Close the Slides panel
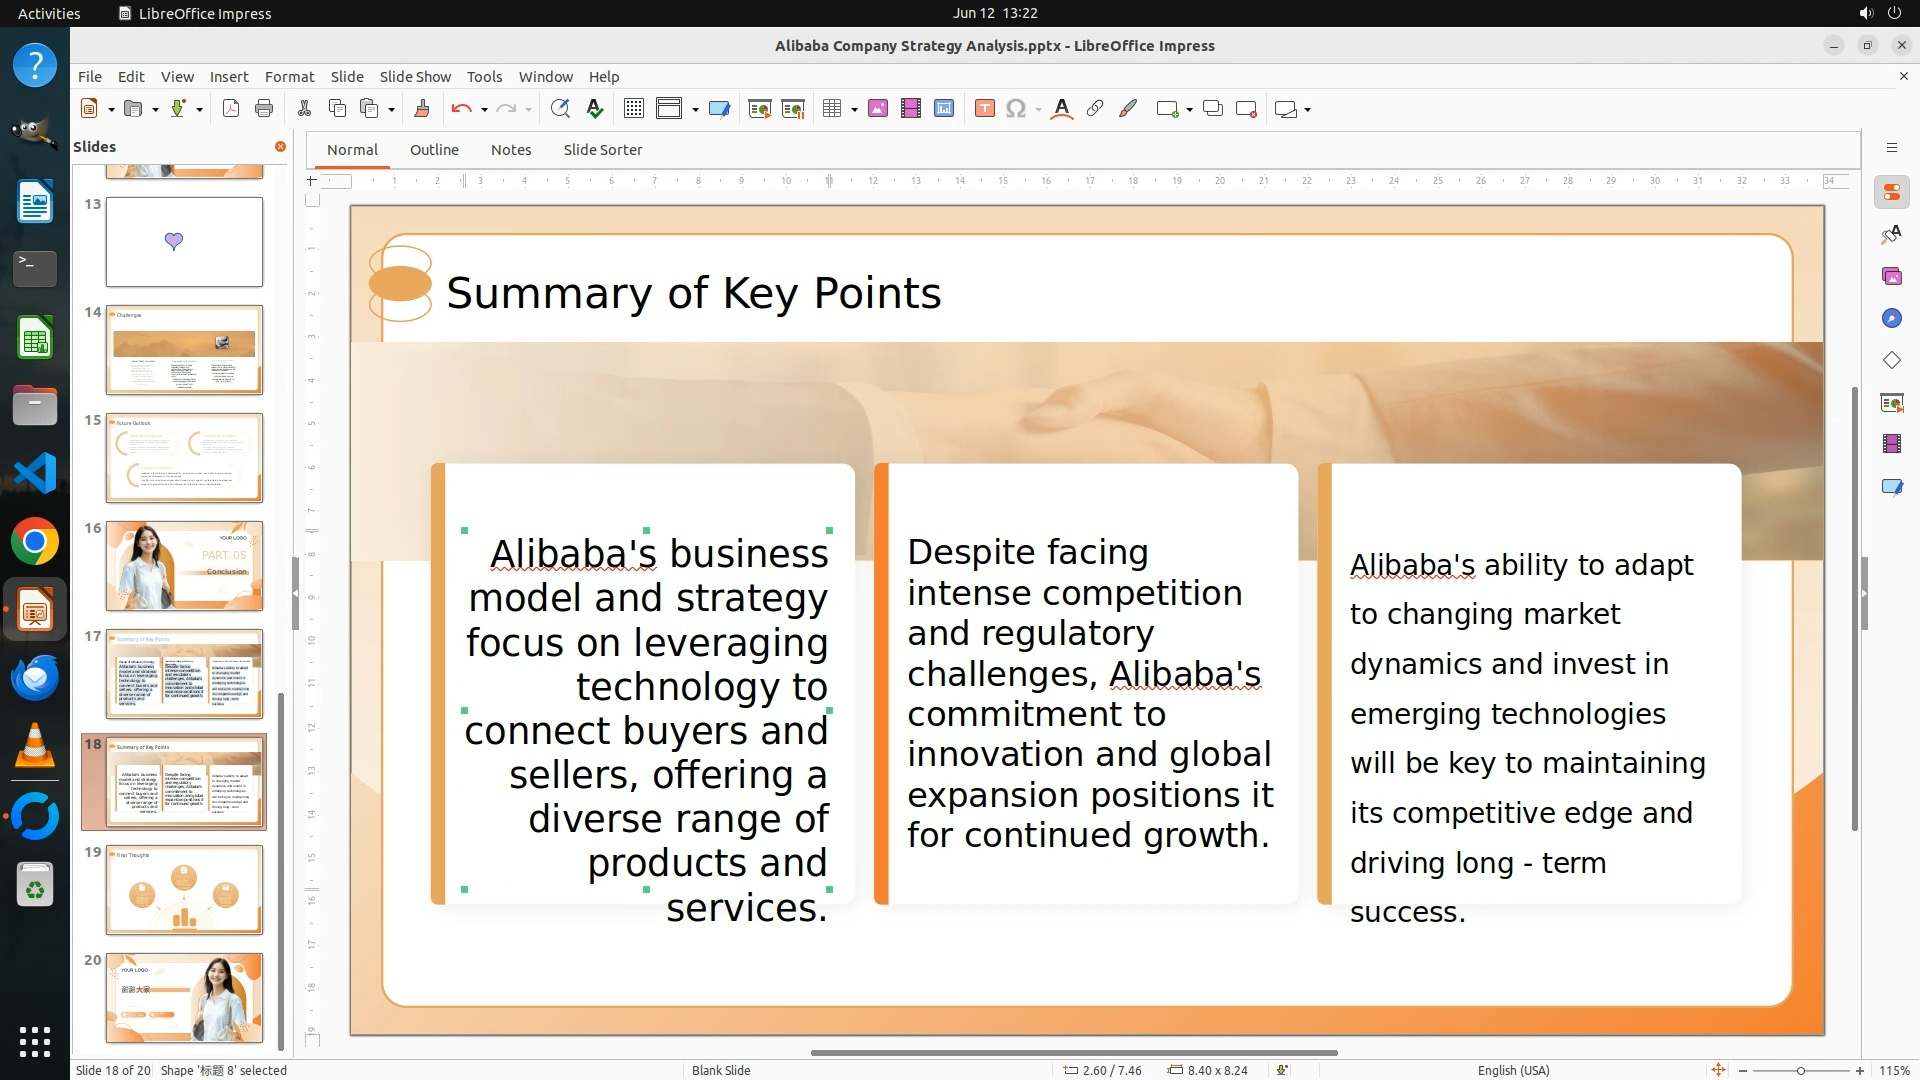Screen dimensions: 1920x1080 (280, 147)
